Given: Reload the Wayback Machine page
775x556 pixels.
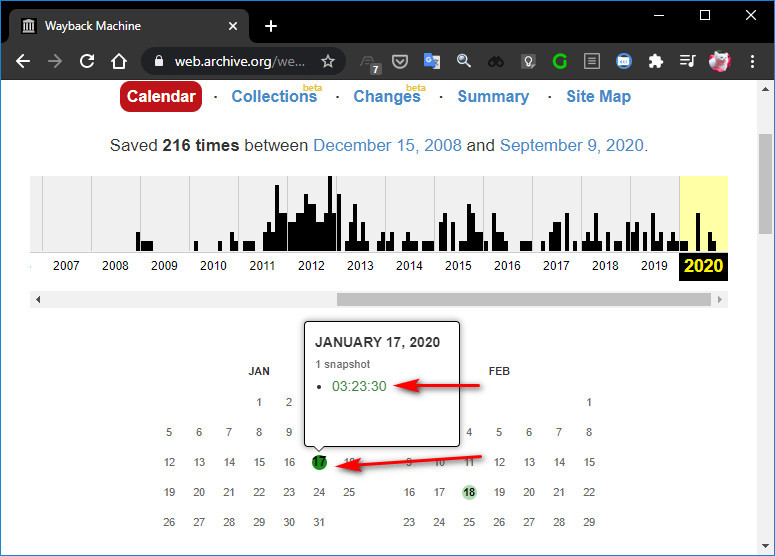Looking at the screenshot, I should [87, 61].
